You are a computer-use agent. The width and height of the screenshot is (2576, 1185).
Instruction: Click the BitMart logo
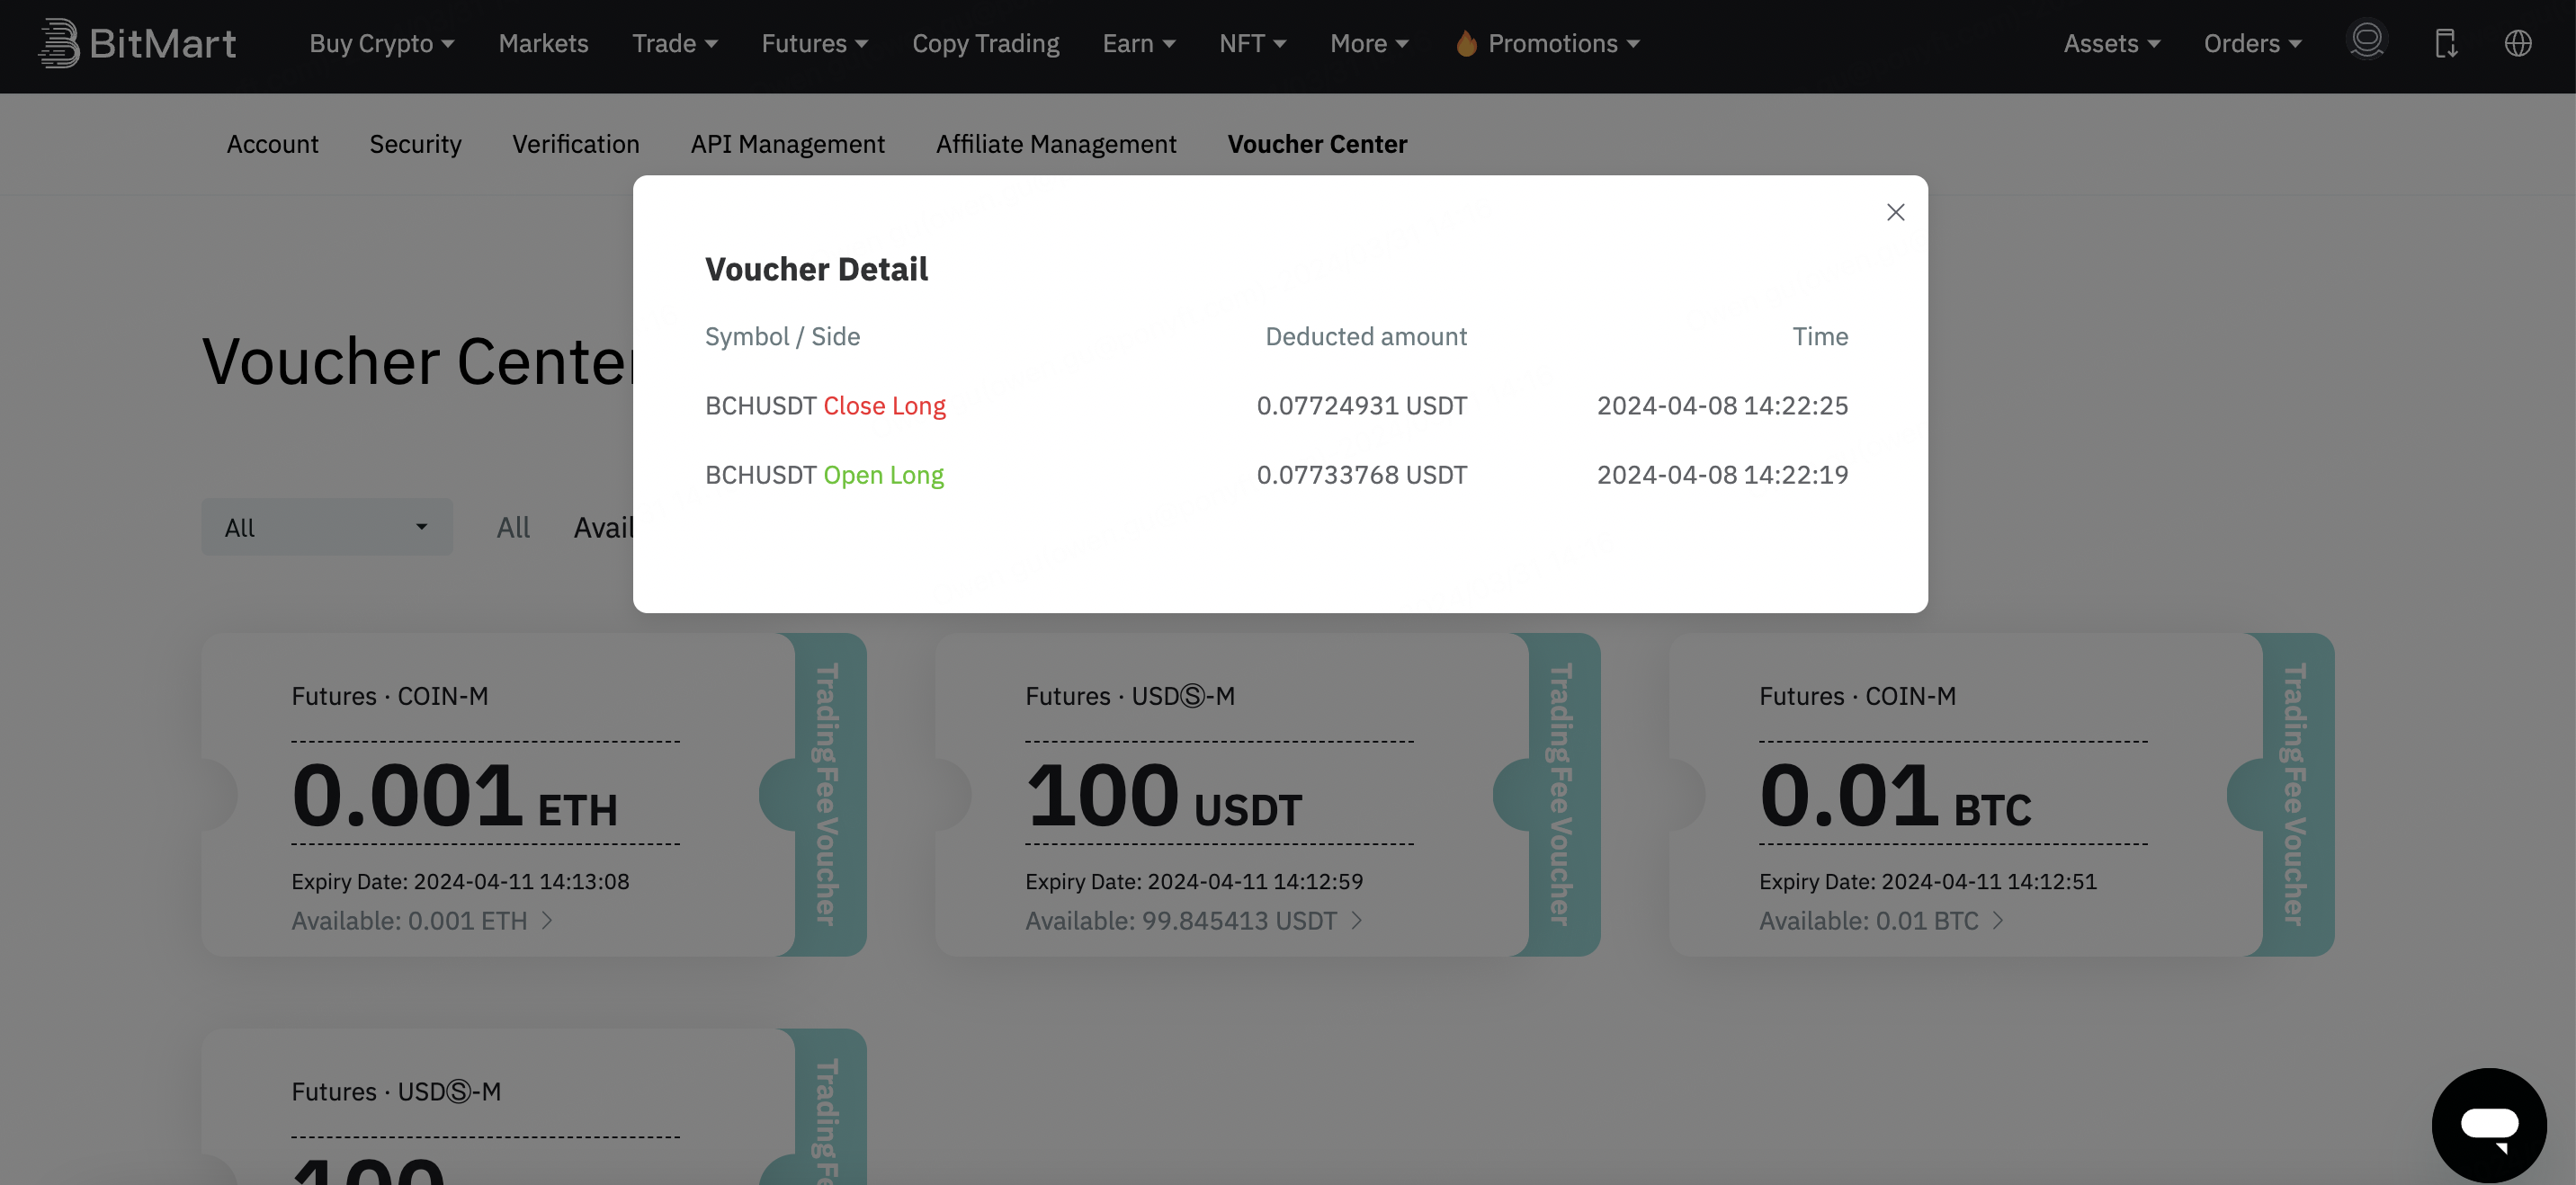[137, 44]
